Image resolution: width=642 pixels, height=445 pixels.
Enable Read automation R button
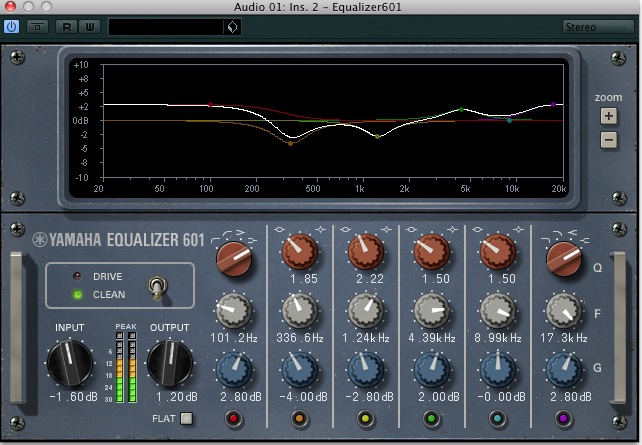point(66,27)
